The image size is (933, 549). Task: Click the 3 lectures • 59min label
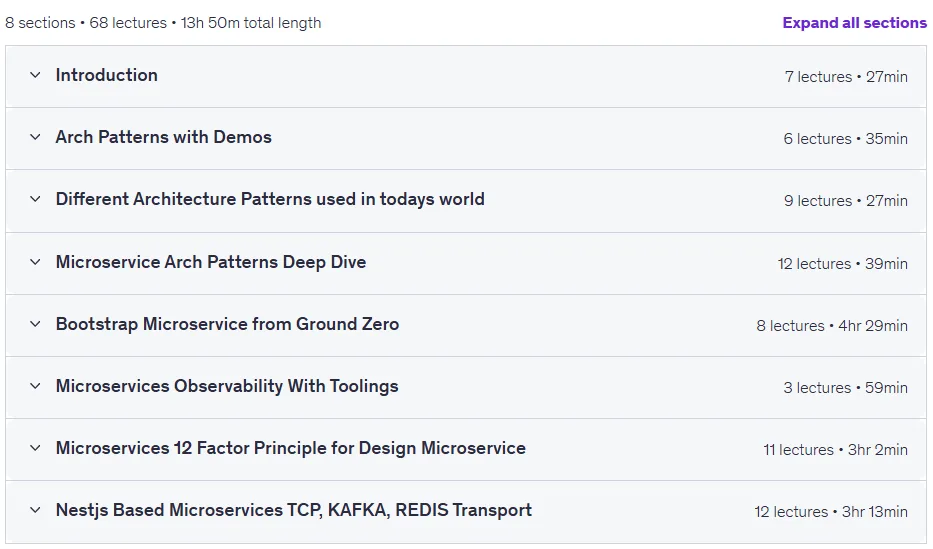pyautogui.click(x=846, y=388)
